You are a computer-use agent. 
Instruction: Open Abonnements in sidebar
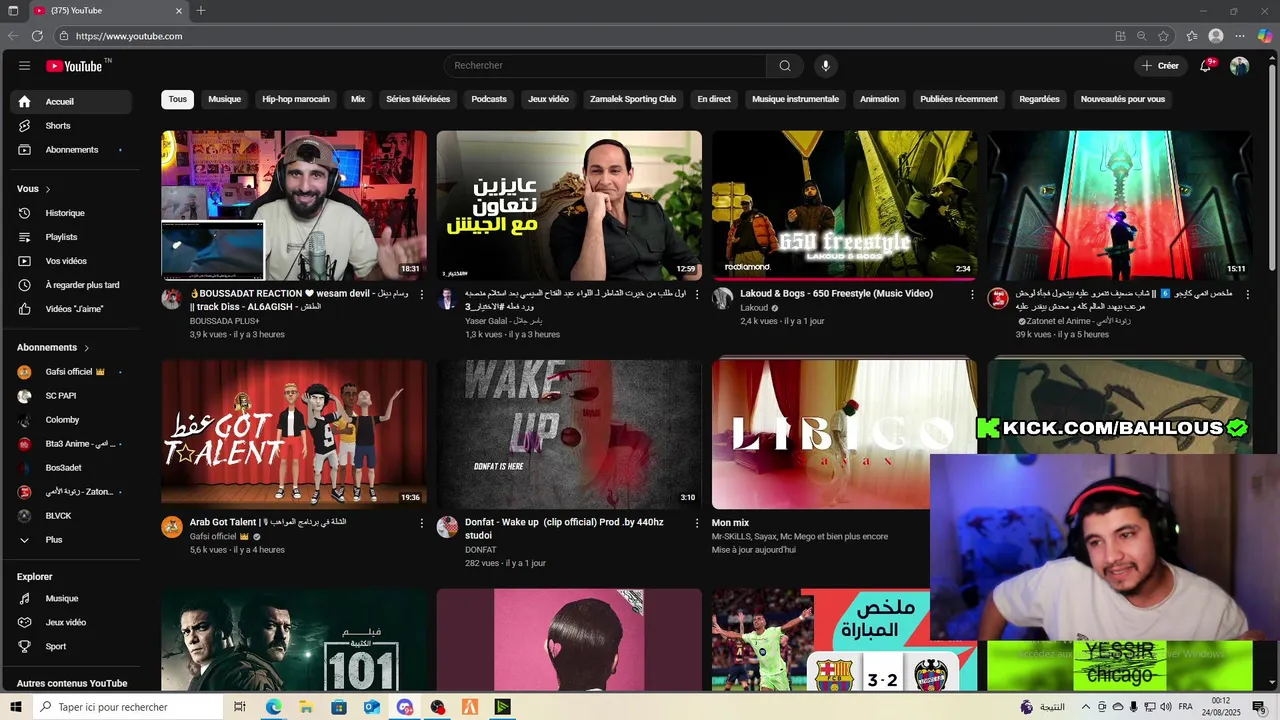point(71,150)
